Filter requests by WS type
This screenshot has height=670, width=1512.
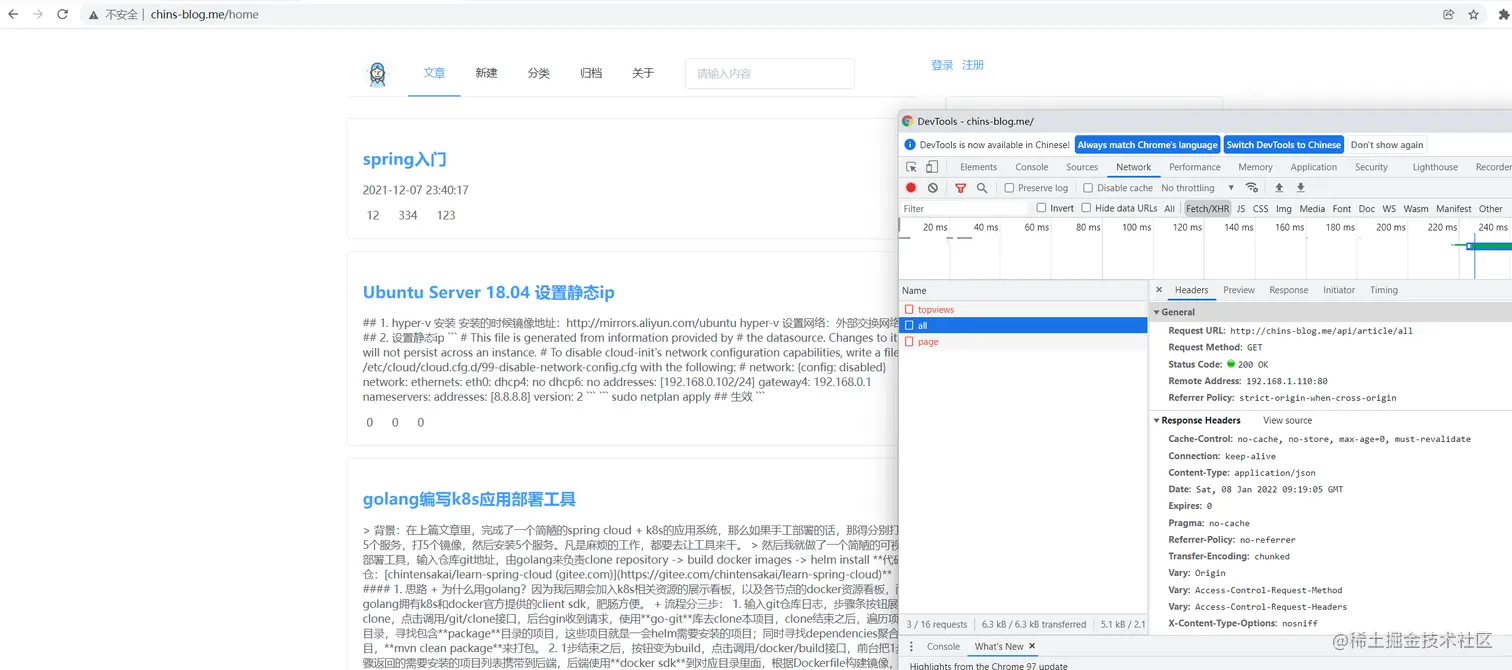tap(1389, 209)
